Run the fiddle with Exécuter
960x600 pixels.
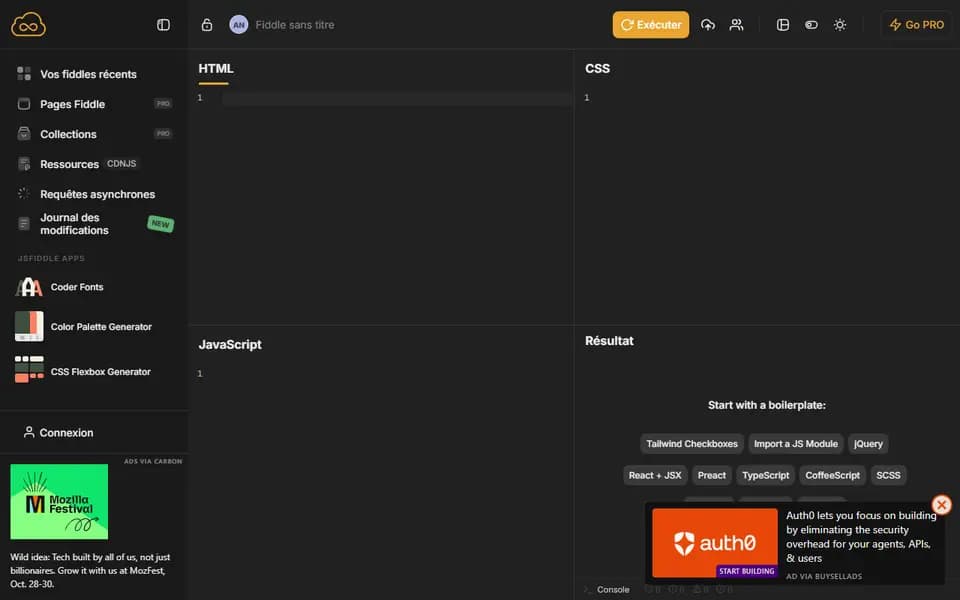(651, 24)
